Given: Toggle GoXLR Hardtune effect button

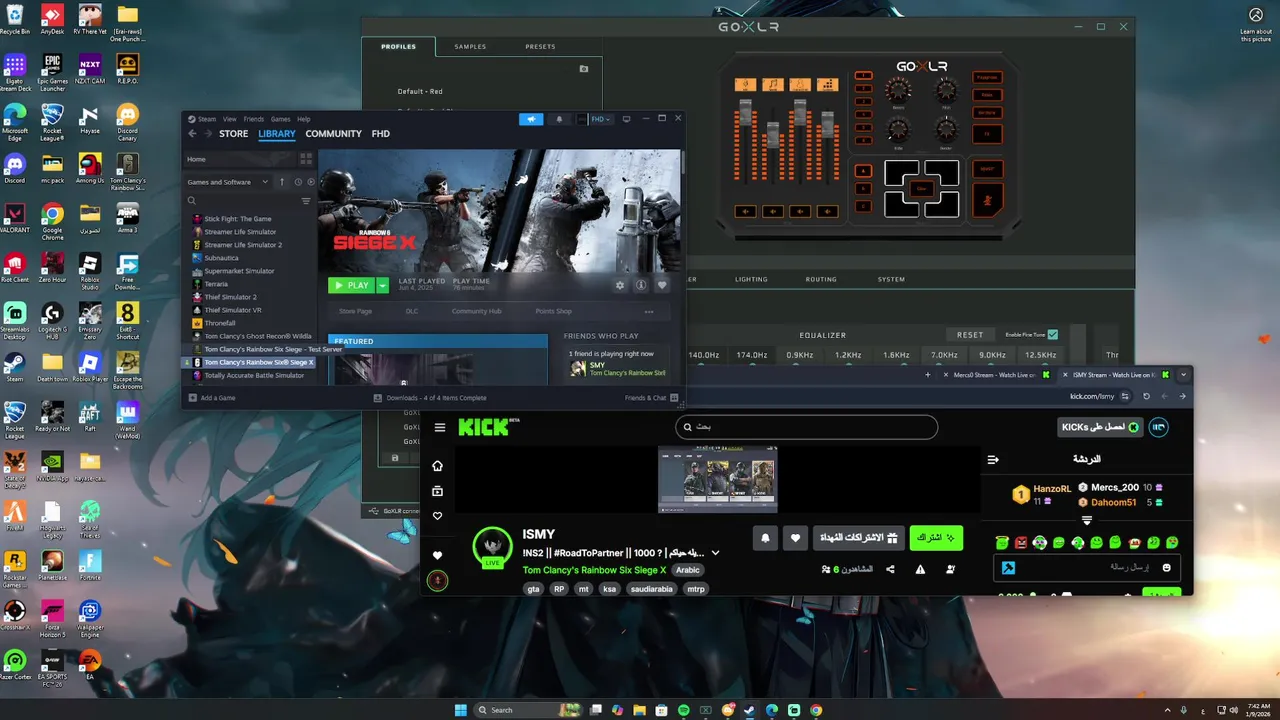Looking at the screenshot, I should pos(987,114).
